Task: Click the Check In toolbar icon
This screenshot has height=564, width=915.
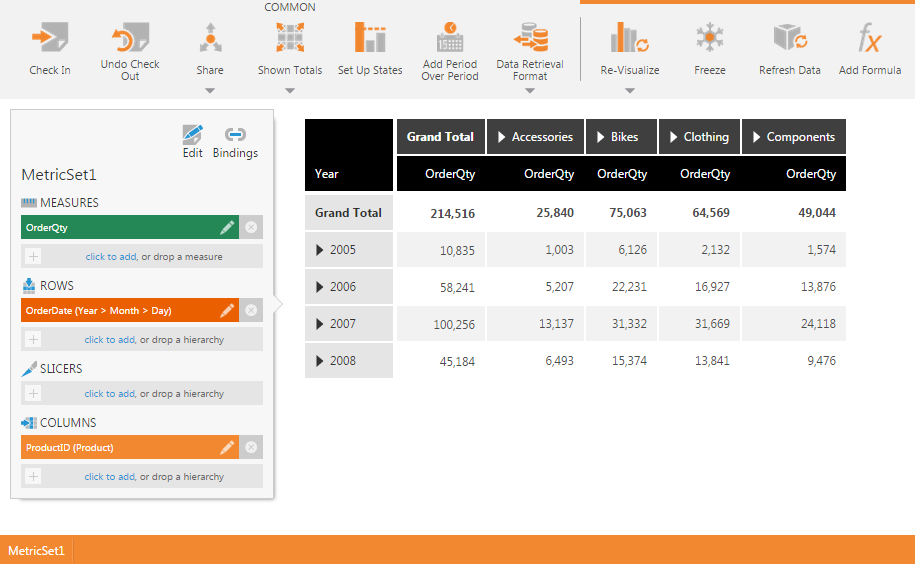Action: [49, 40]
